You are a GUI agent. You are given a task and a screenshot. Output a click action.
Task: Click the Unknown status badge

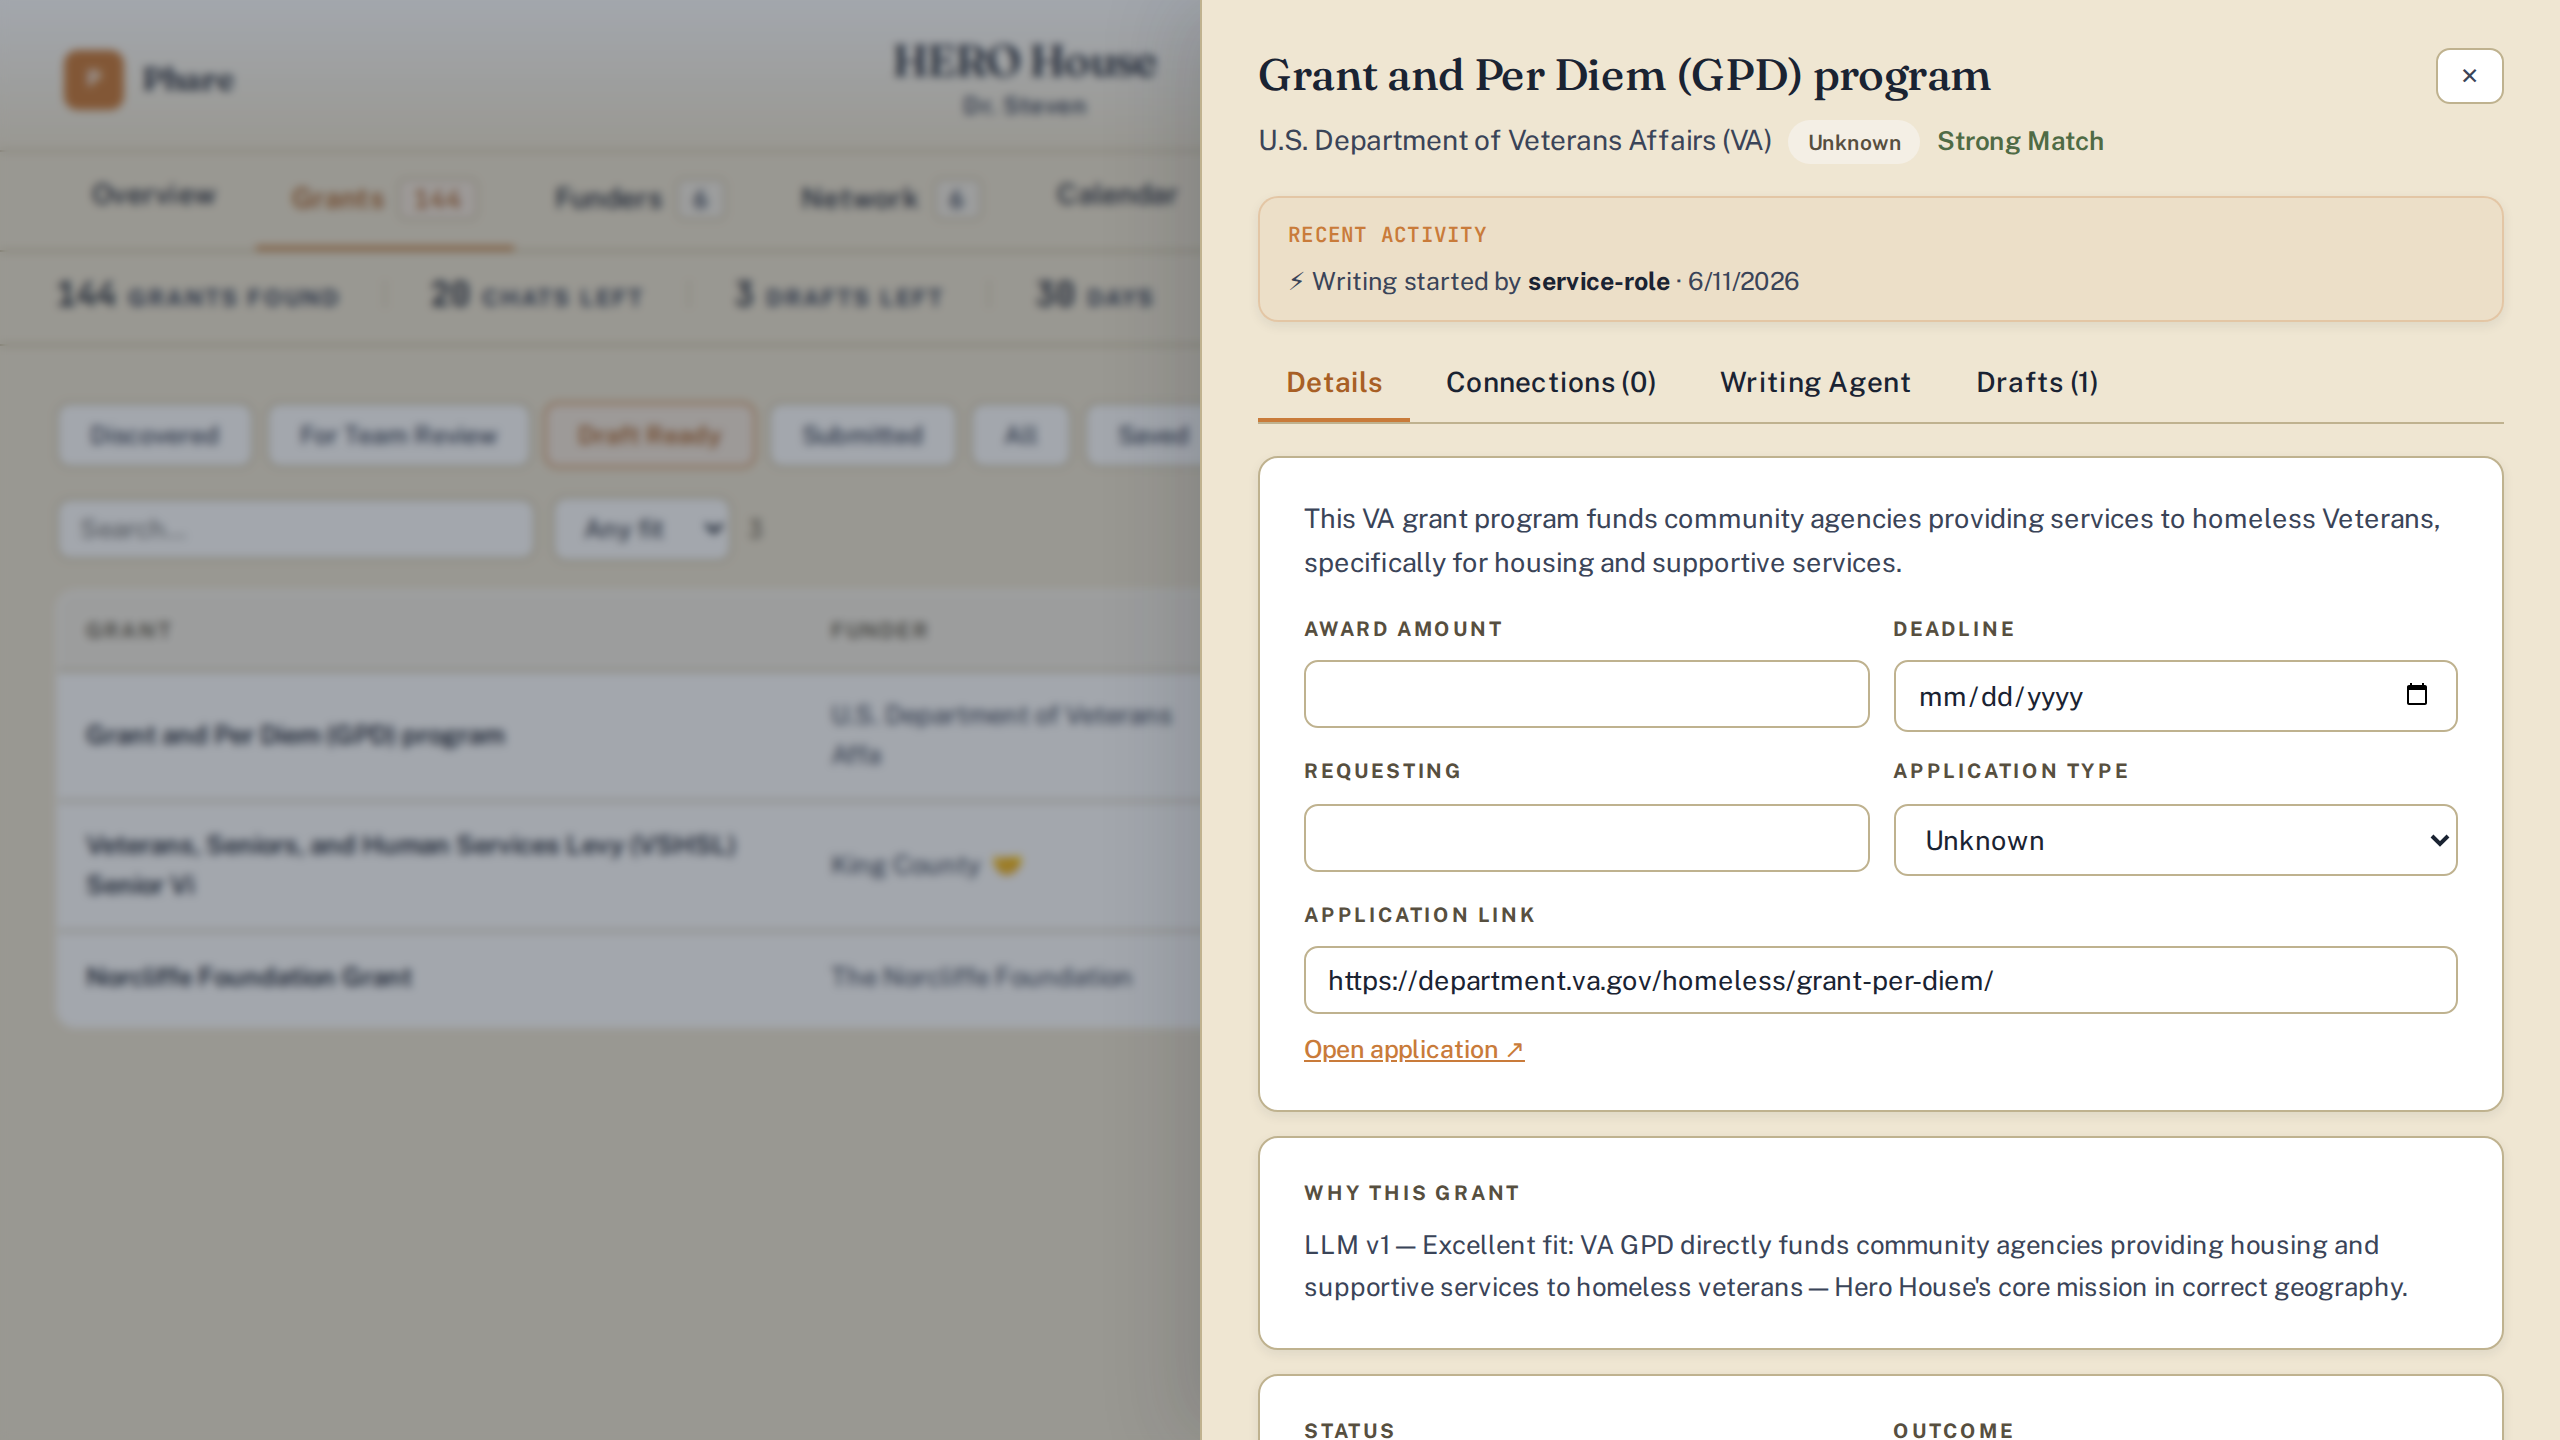pyautogui.click(x=1854, y=142)
